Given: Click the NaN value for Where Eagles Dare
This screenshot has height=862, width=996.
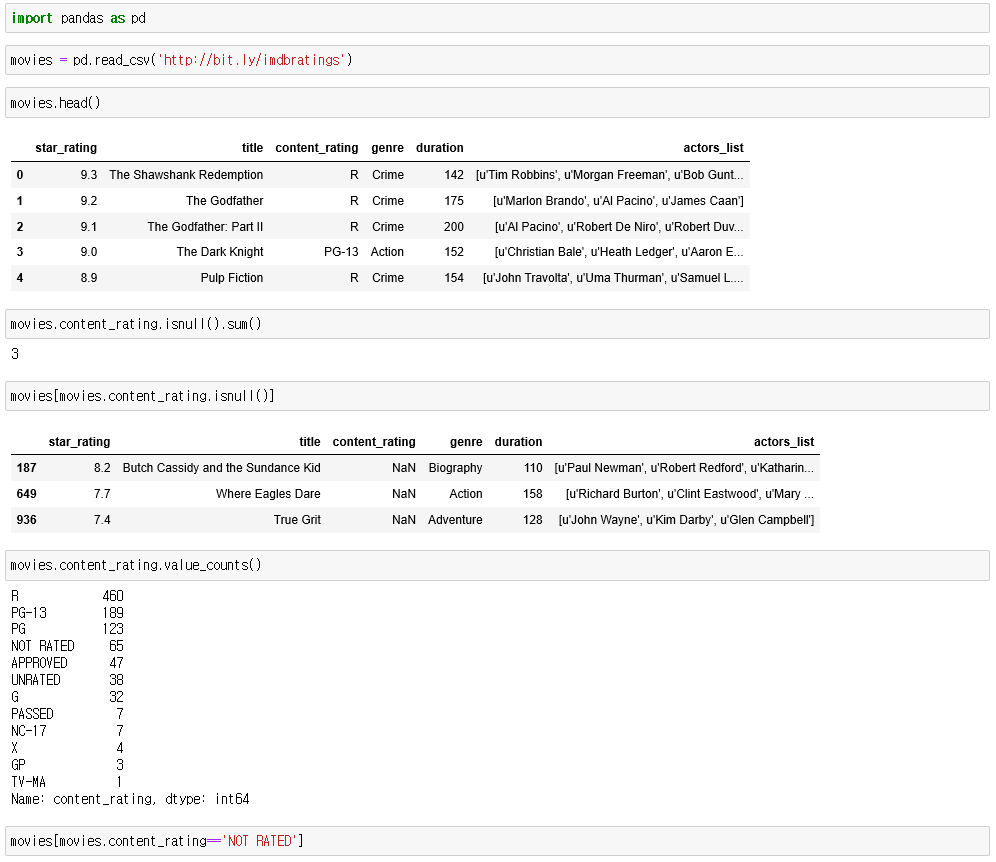Looking at the screenshot, I should tap(403, 493).
